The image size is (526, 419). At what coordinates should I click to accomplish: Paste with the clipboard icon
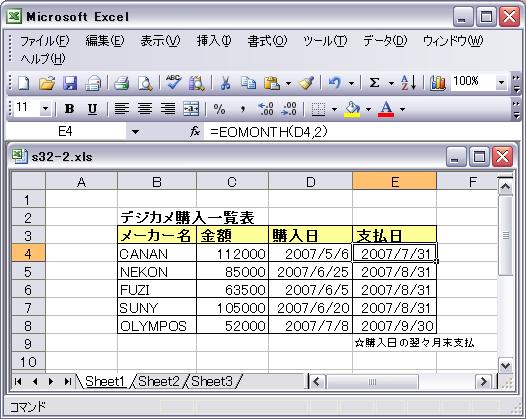(272, 83)
